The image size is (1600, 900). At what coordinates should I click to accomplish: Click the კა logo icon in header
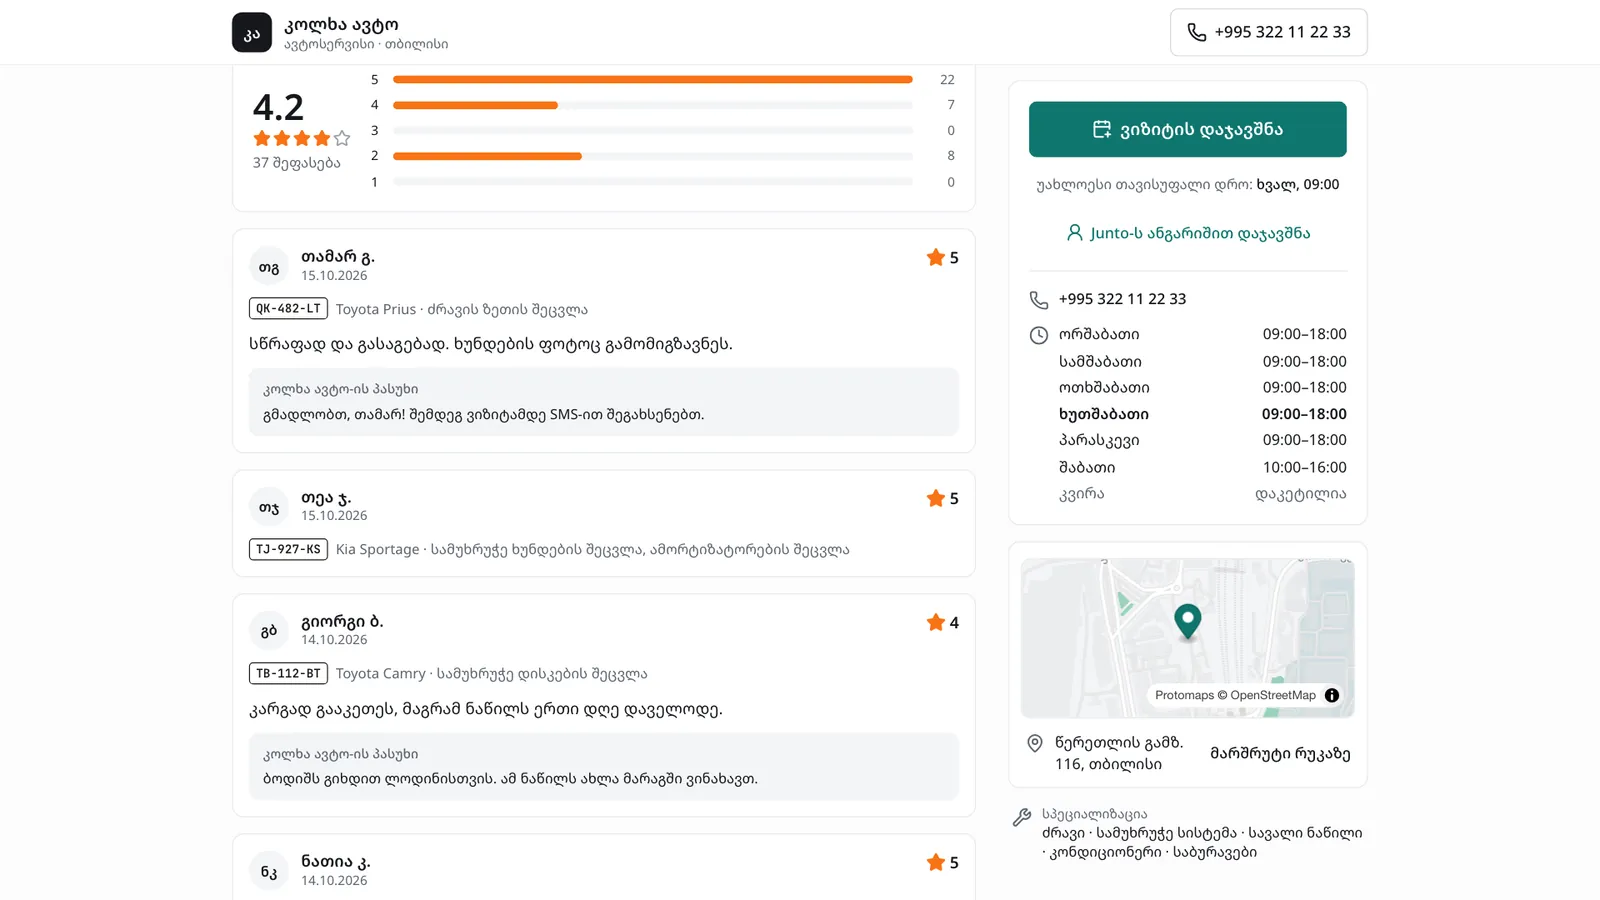[x=252, y=32]
